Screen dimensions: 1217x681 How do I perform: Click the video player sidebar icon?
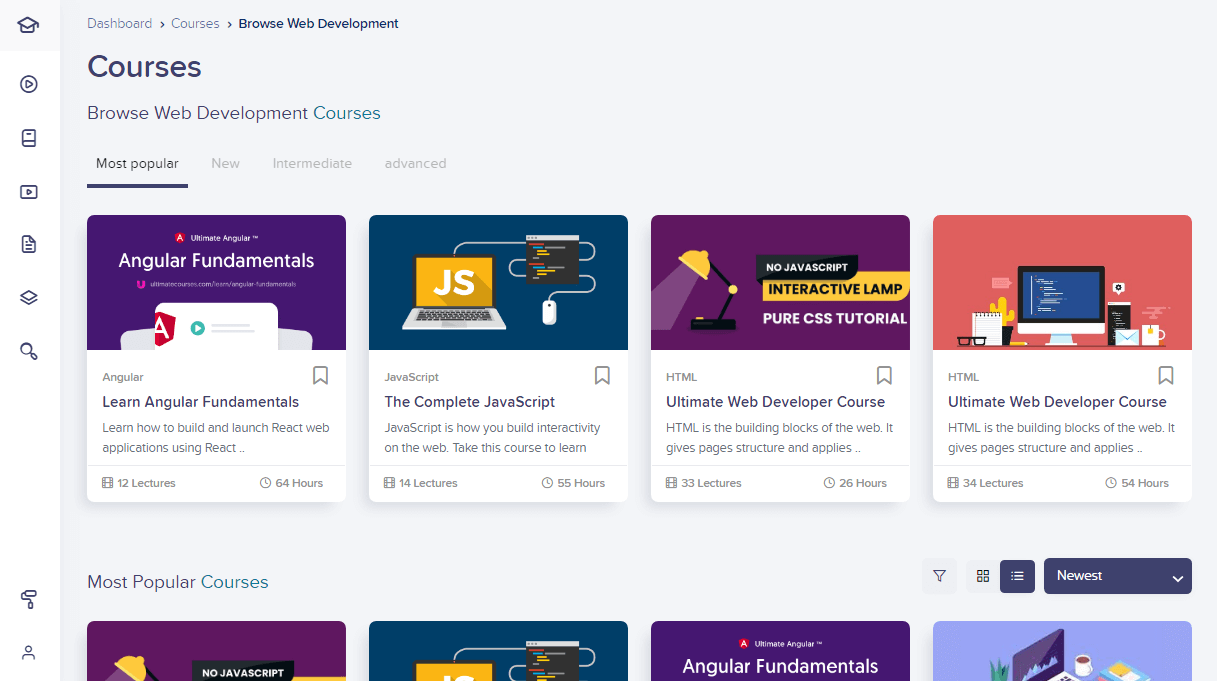click(x=29, y=192)
